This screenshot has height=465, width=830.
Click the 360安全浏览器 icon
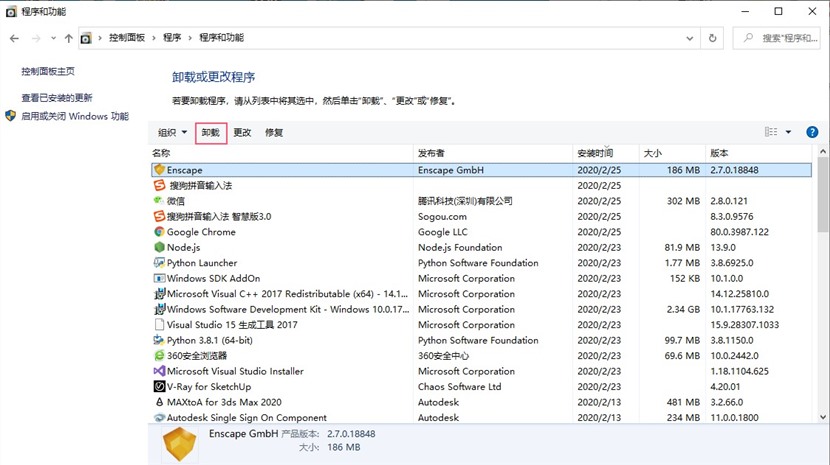point(159,355)
